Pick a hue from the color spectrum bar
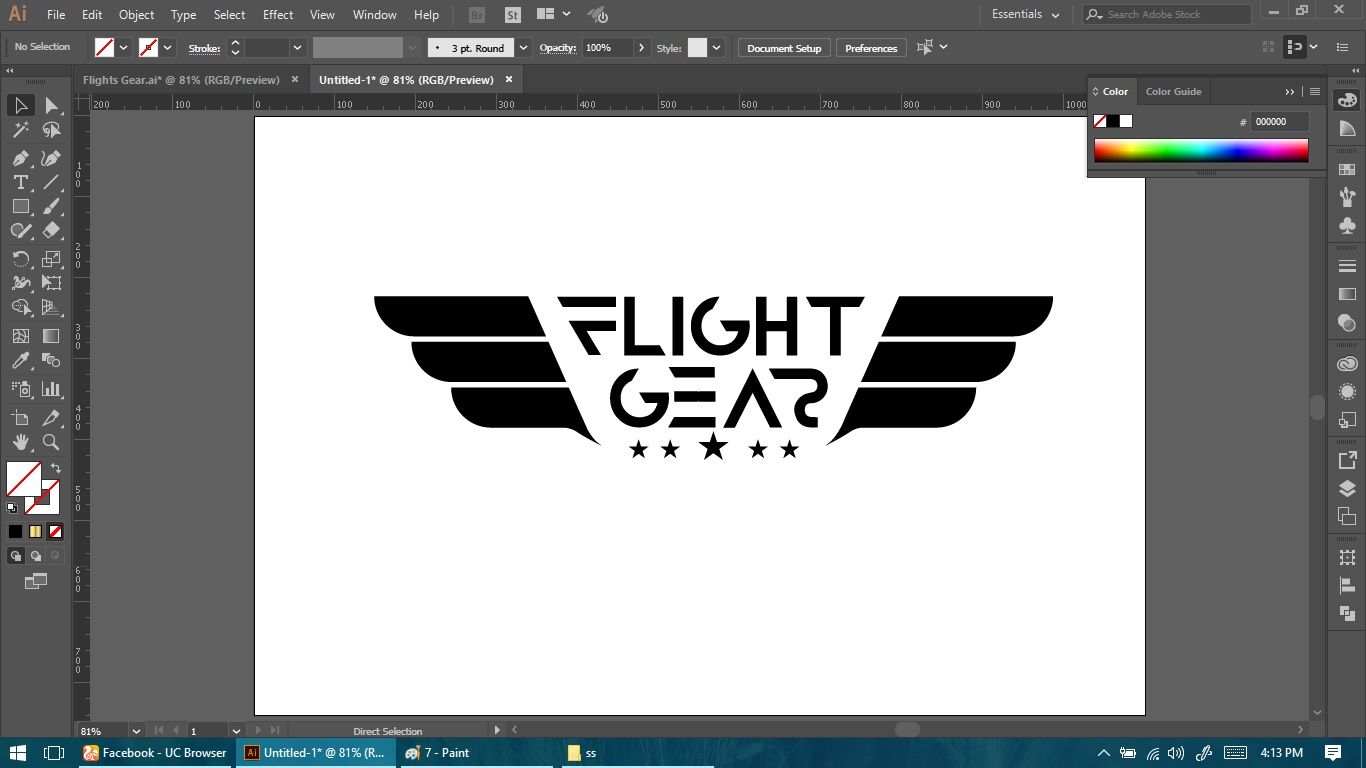 pos(1201,151)
